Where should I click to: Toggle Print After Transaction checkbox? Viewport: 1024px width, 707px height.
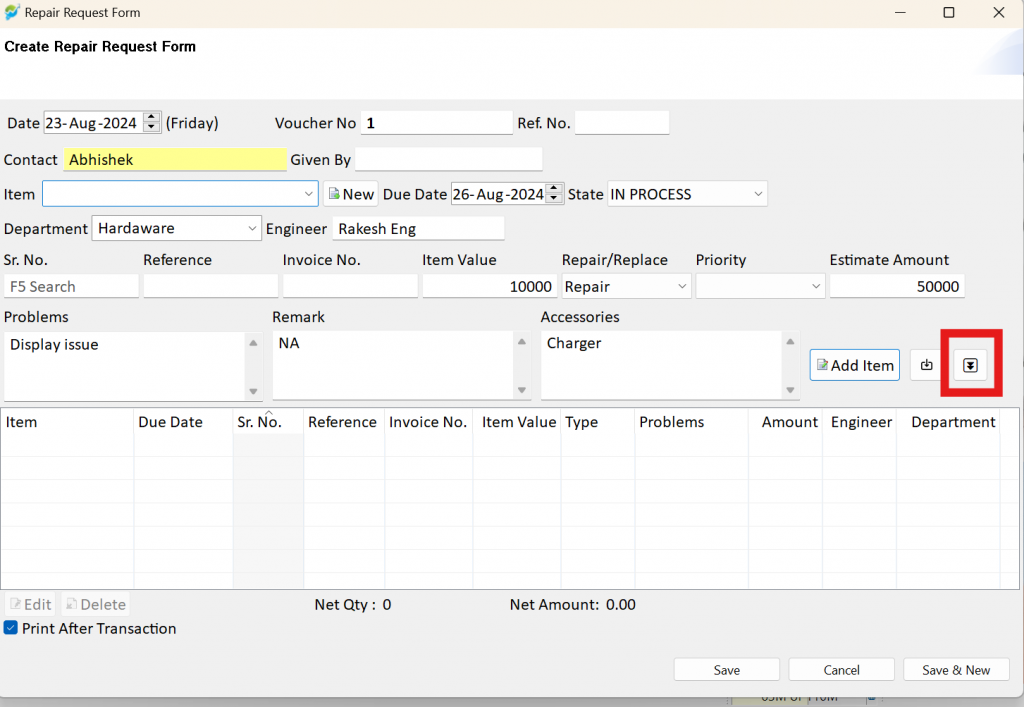10,628
